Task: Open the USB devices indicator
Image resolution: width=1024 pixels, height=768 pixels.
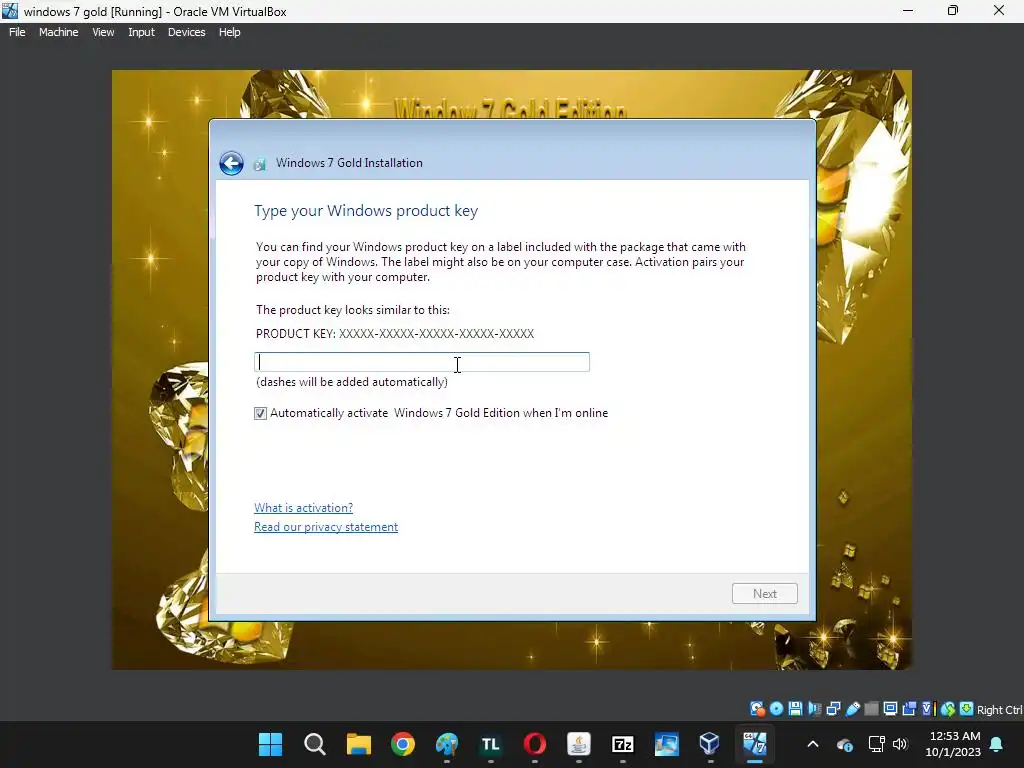Action: (852, 709)
